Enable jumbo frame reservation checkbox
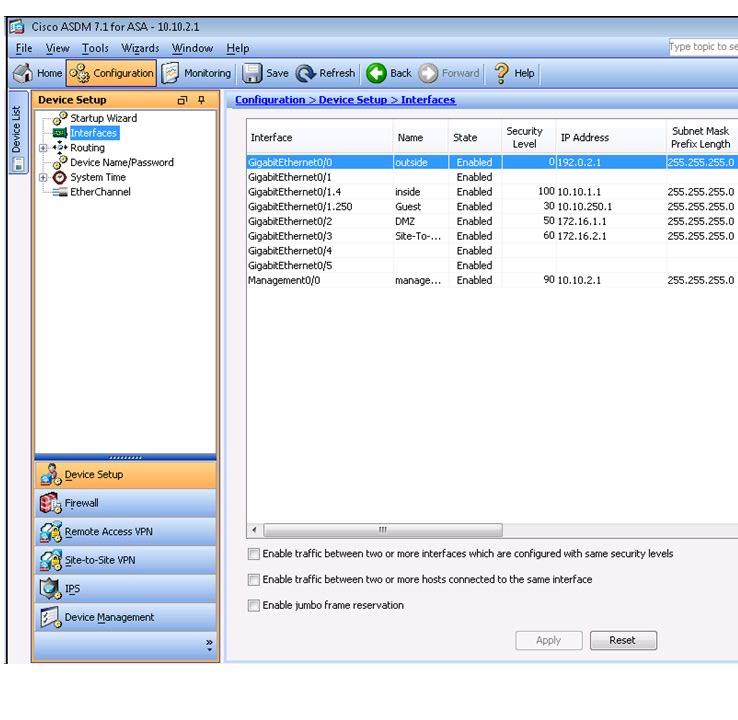738x720 pixels. coord(254,606)
